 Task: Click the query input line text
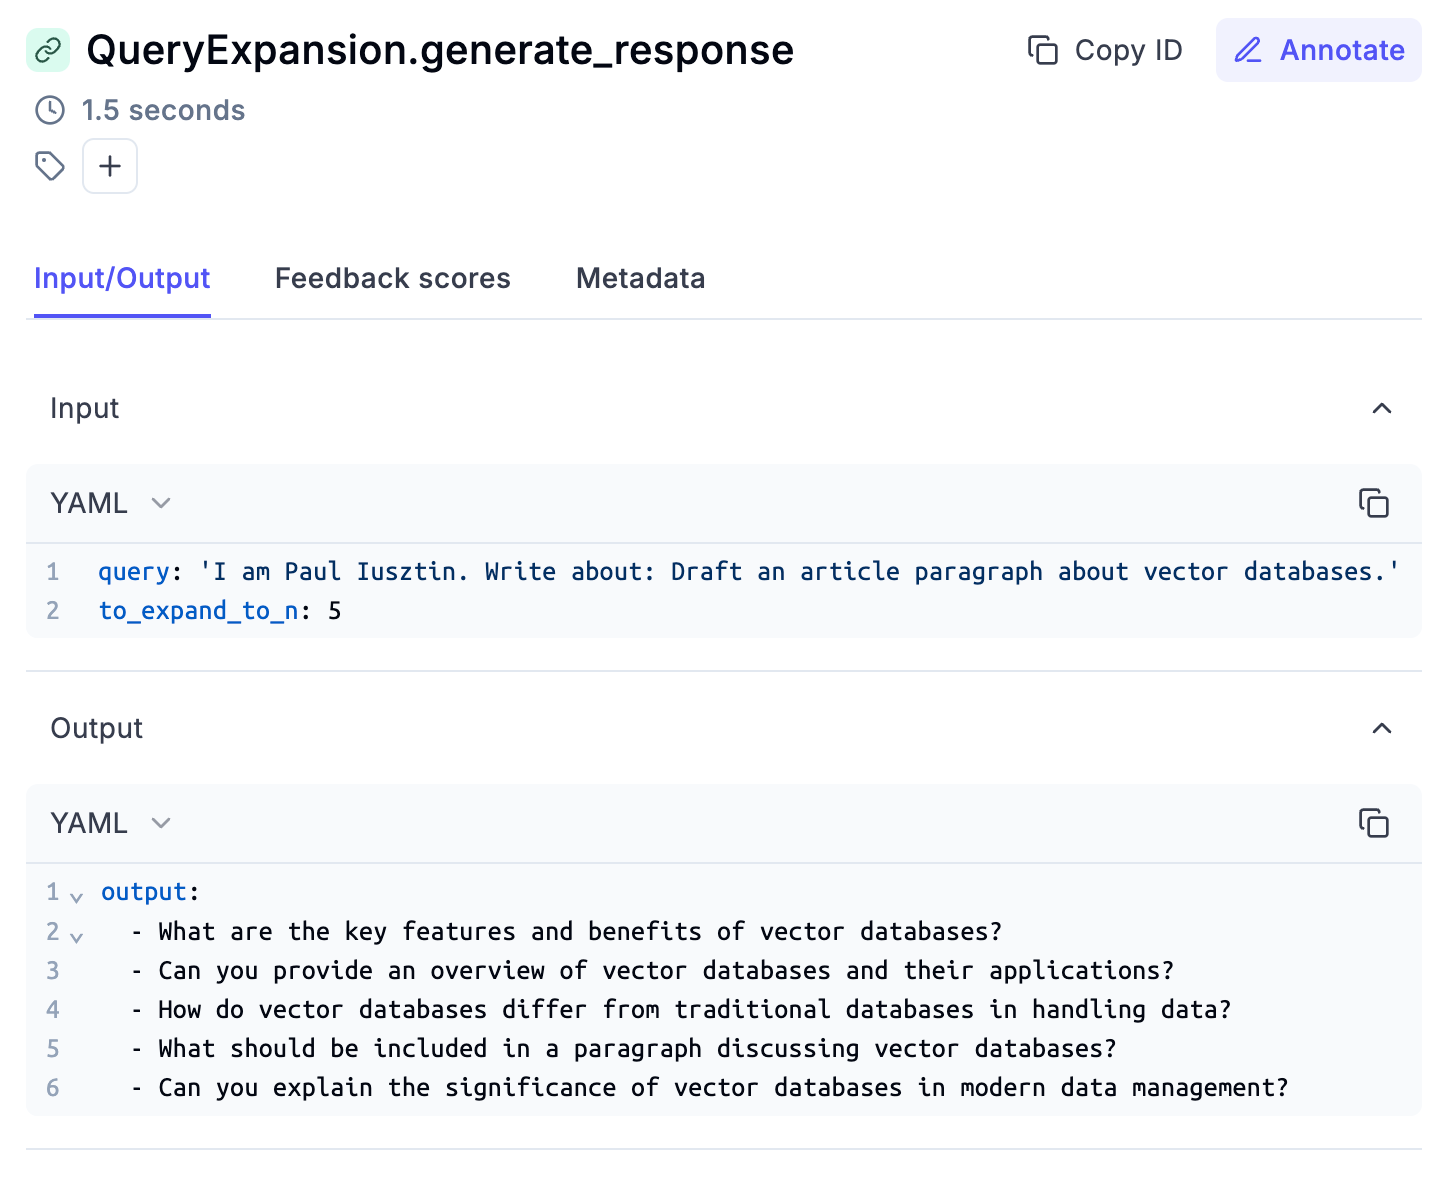[748, 572]
